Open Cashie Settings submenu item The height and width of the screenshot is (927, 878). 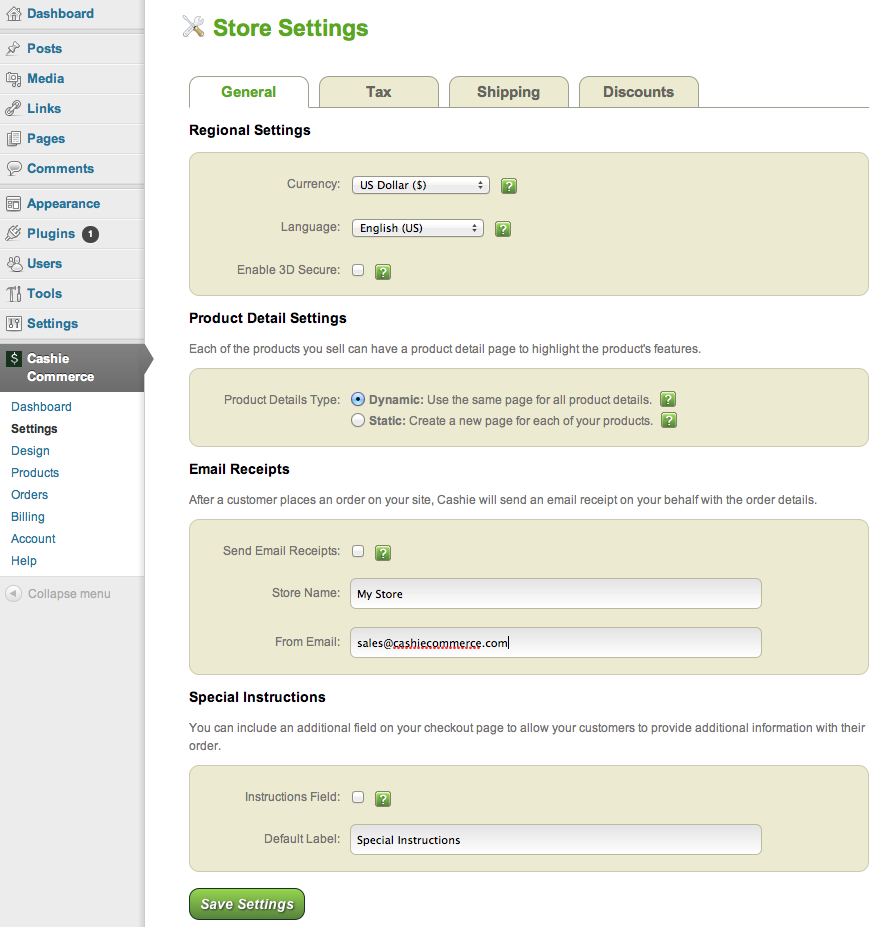pos(34,429)
